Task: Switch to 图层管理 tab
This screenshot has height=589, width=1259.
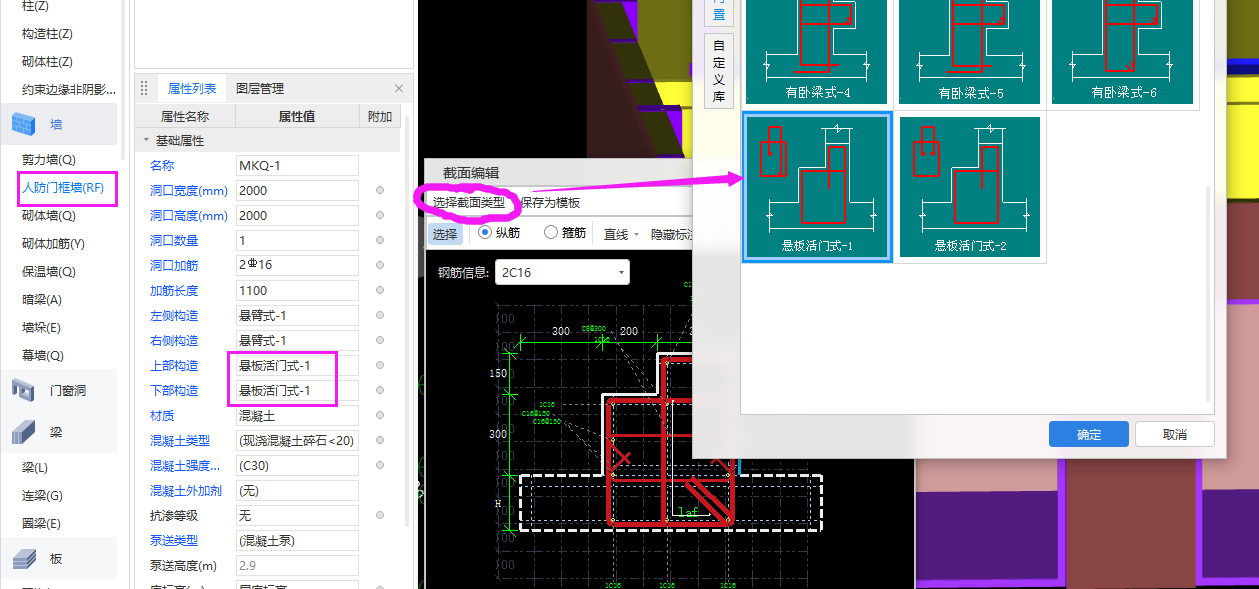Action: (260, 88)
